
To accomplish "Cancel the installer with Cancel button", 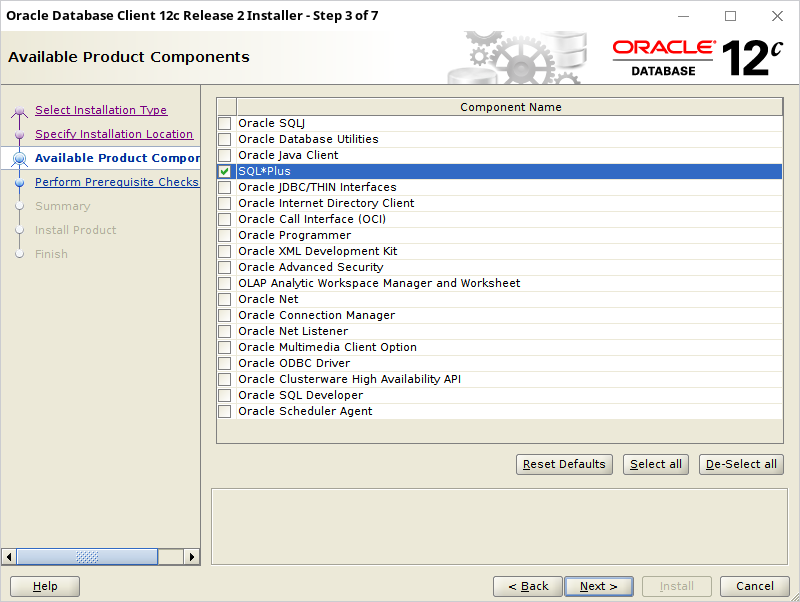I will (755, 586).
